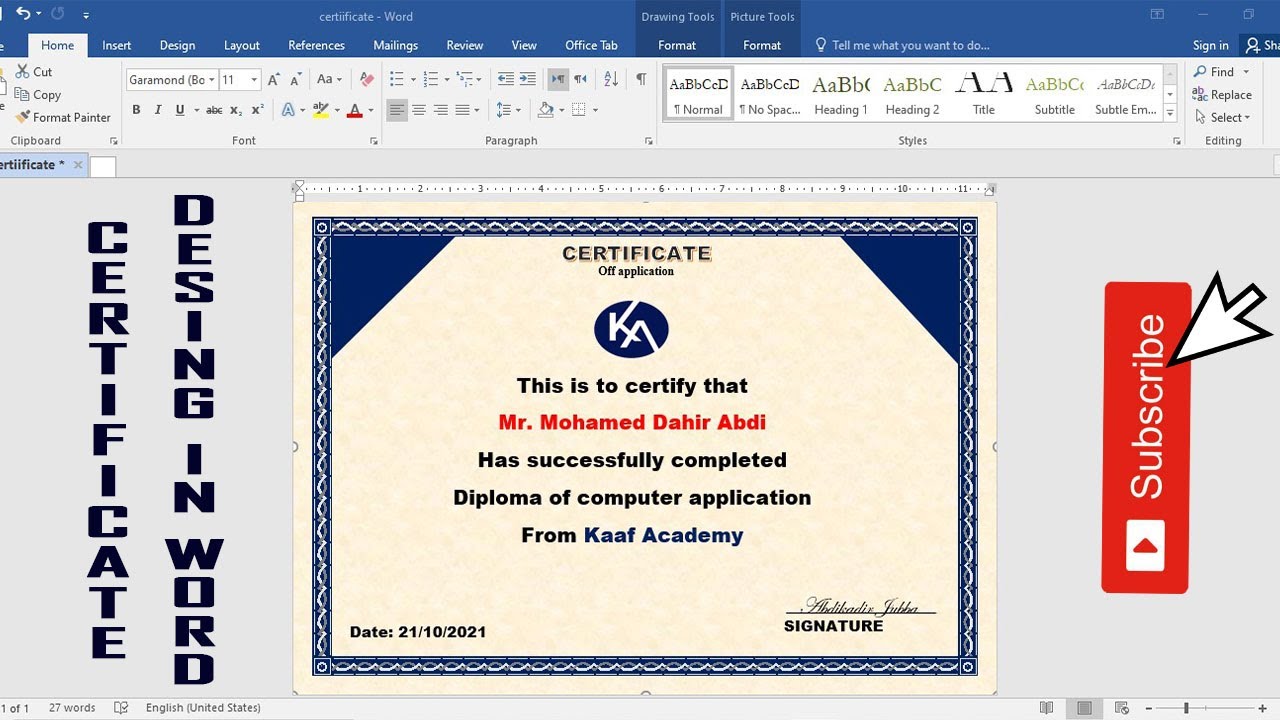This screenshot has height=720, width=1280.
Task: Open proofing check icon in status bar
Action: click(121, 707)
